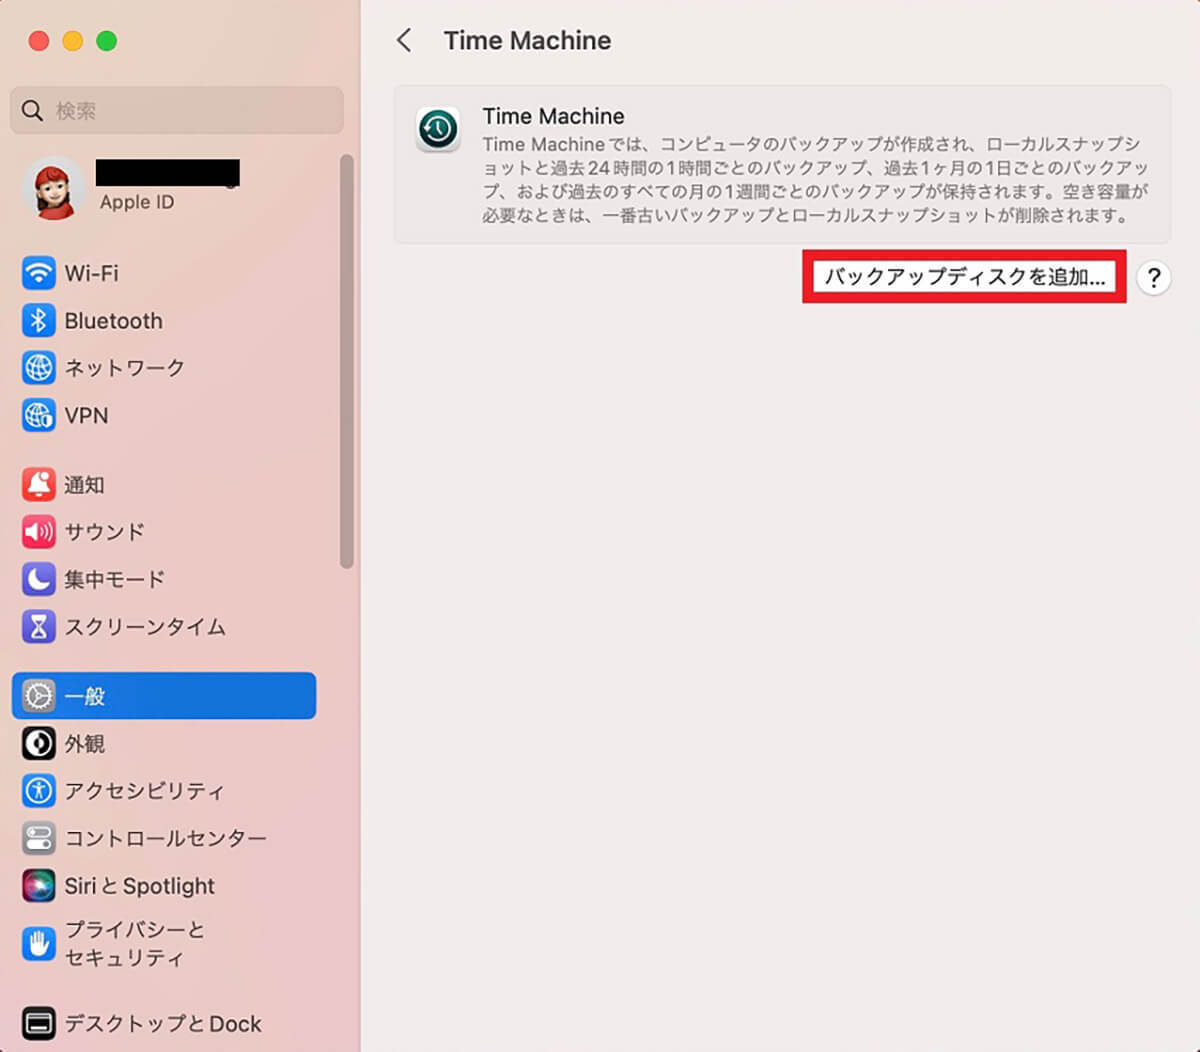Select サウンド label in sidebar
This screenshot has width=1200, height=1052.
pos(105,532)
